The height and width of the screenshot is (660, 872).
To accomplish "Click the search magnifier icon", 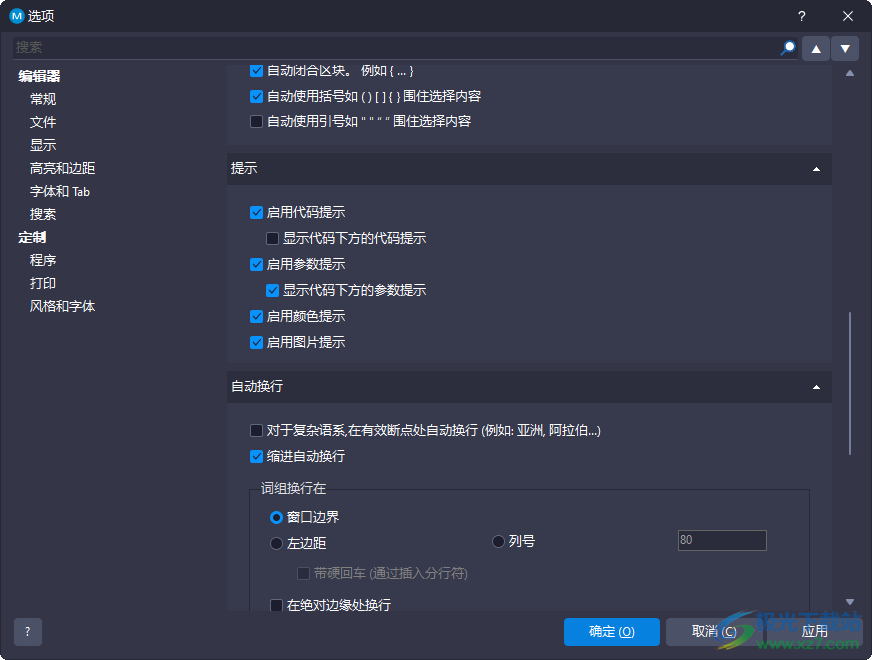I will tap(787, 48).
